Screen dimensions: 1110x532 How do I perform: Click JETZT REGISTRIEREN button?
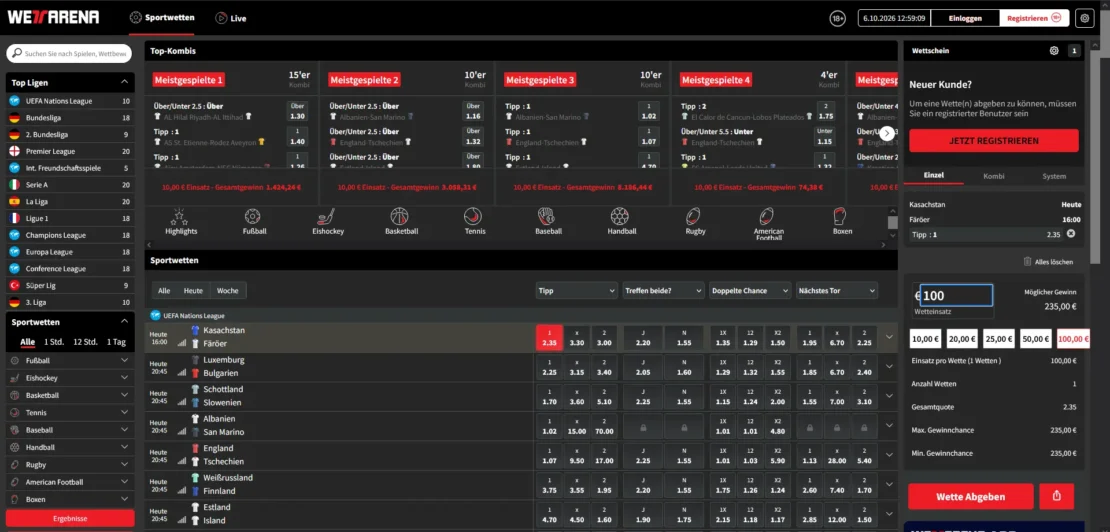[x=994, y=141]
